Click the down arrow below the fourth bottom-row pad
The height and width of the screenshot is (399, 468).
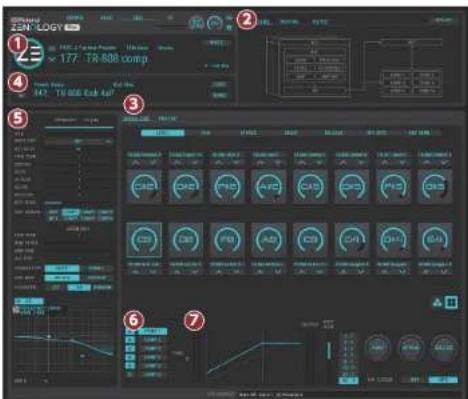tap(277, 272)
